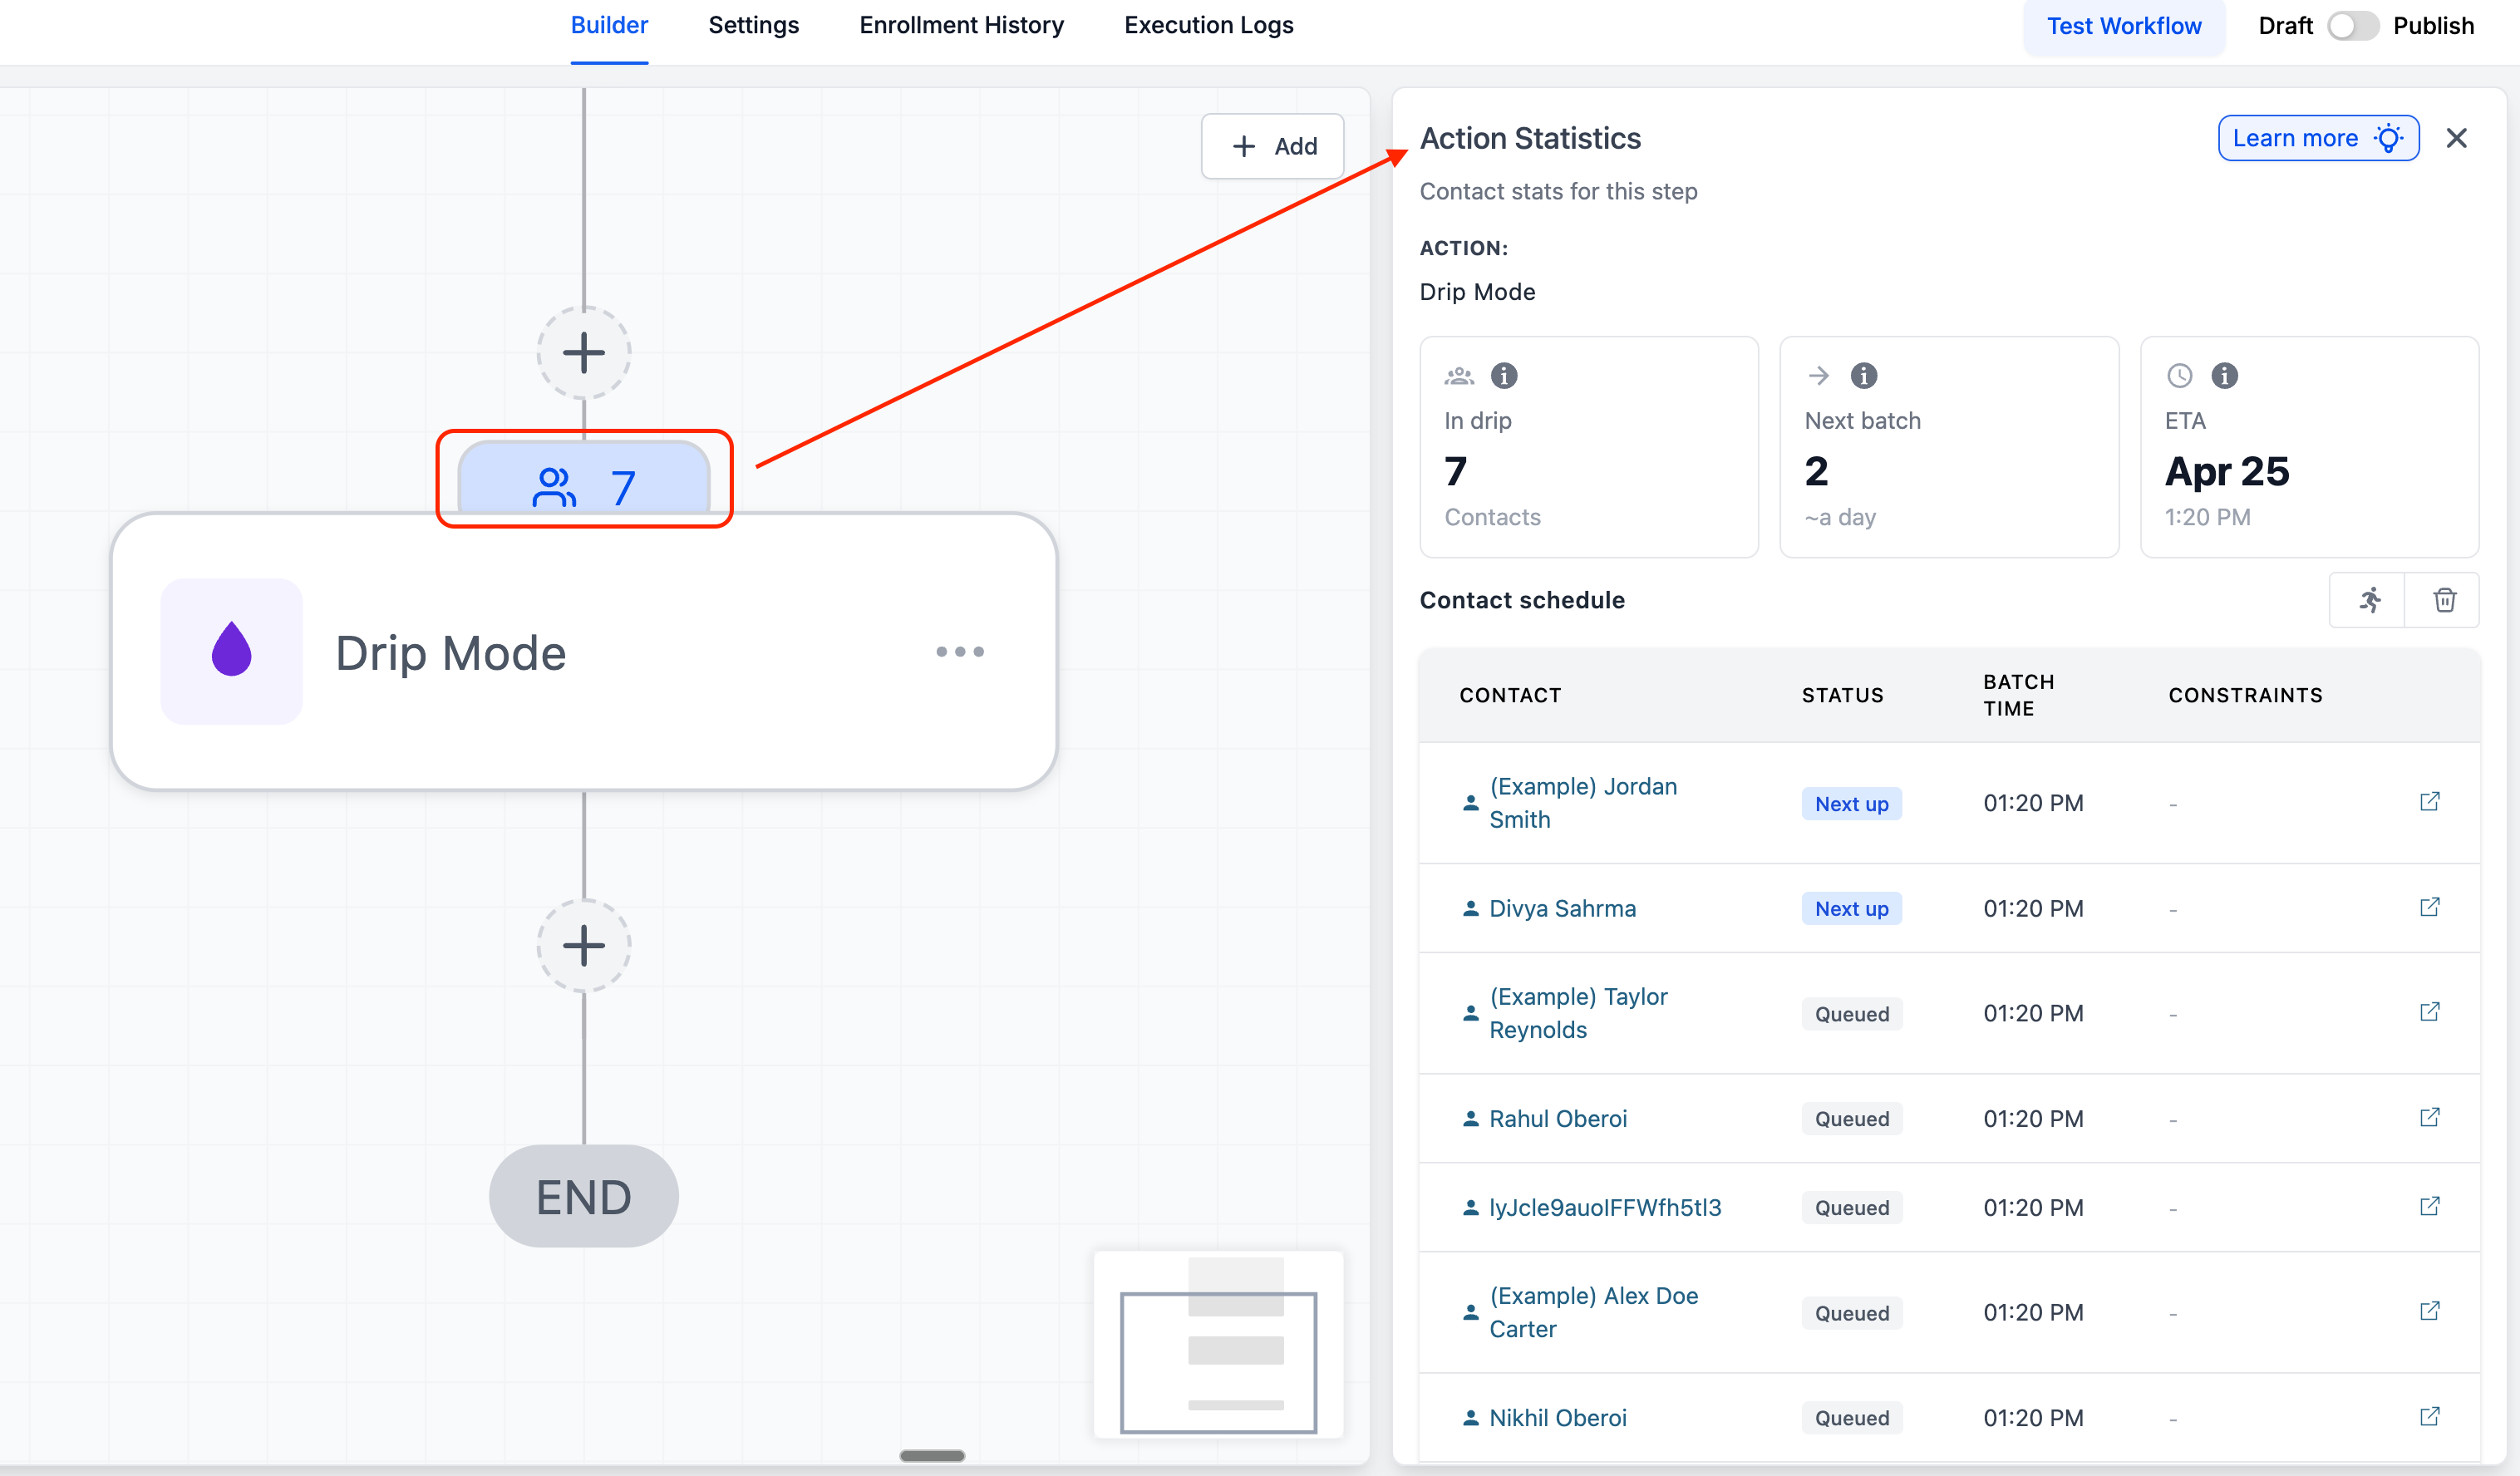Click the trash icon in Contact schedule
2520x1476 pixels.
pyautogui.click(x=2444, y=600)
